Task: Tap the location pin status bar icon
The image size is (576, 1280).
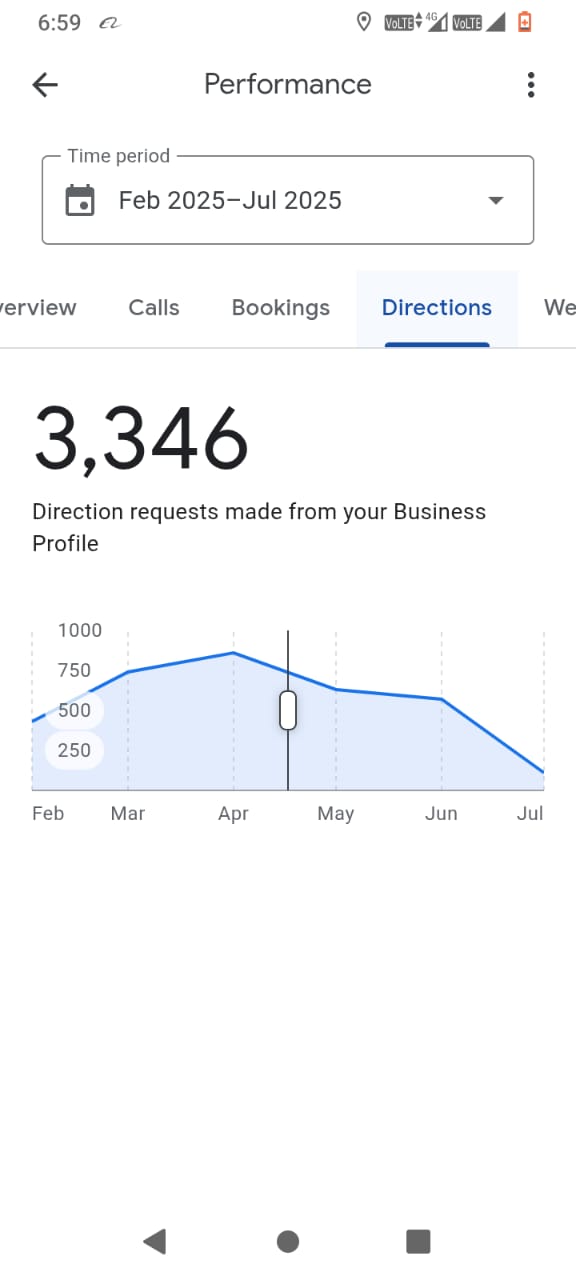Action: point(364,22)
